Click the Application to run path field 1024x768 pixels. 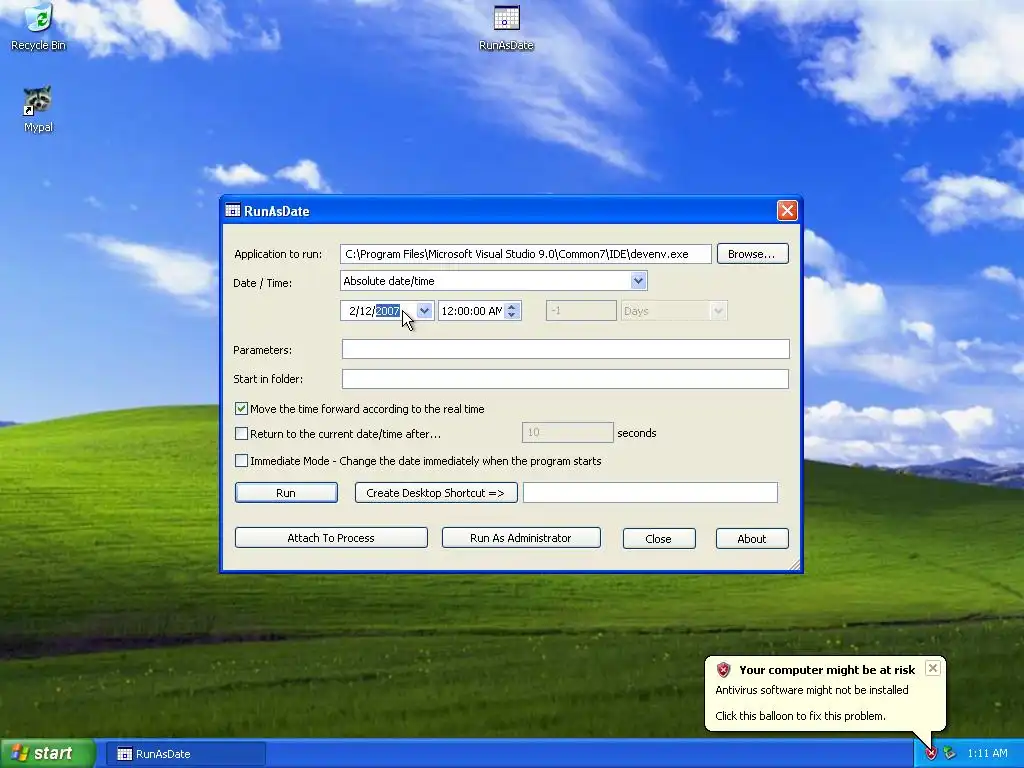(526, 254)
